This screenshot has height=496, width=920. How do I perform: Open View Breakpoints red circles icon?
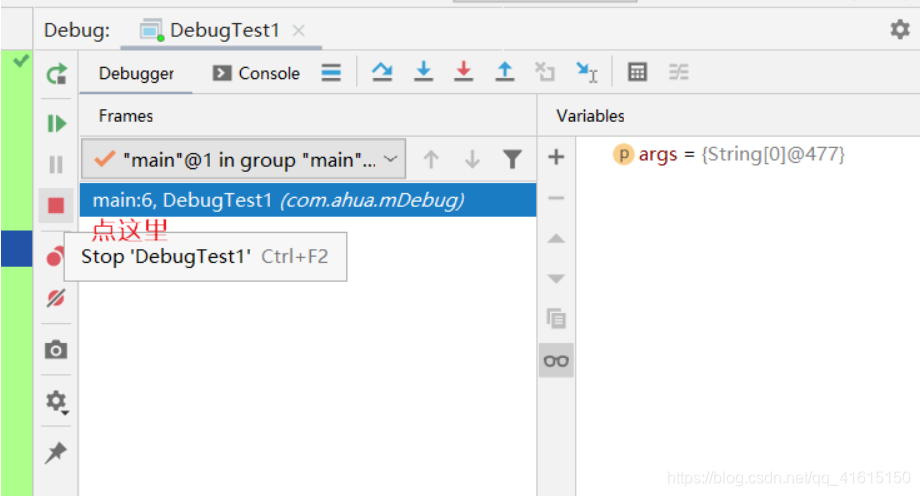tap(55, 257)
